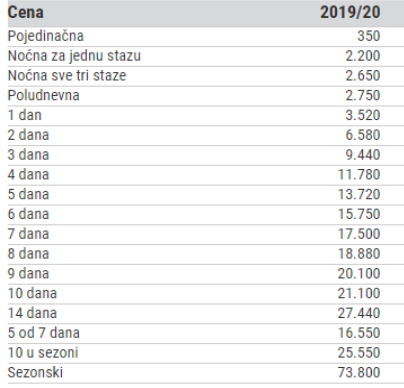Click the price 3.520
The width and height of the screenshot is (404, 388).
[x=363, y=115]
